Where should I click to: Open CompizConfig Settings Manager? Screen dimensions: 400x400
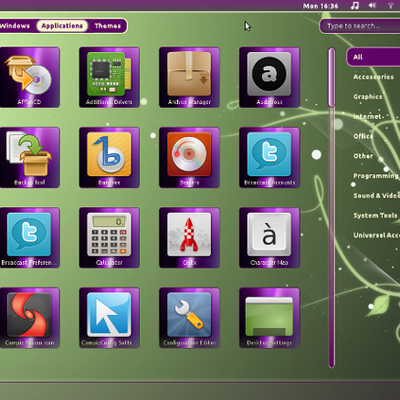[109, 318]
